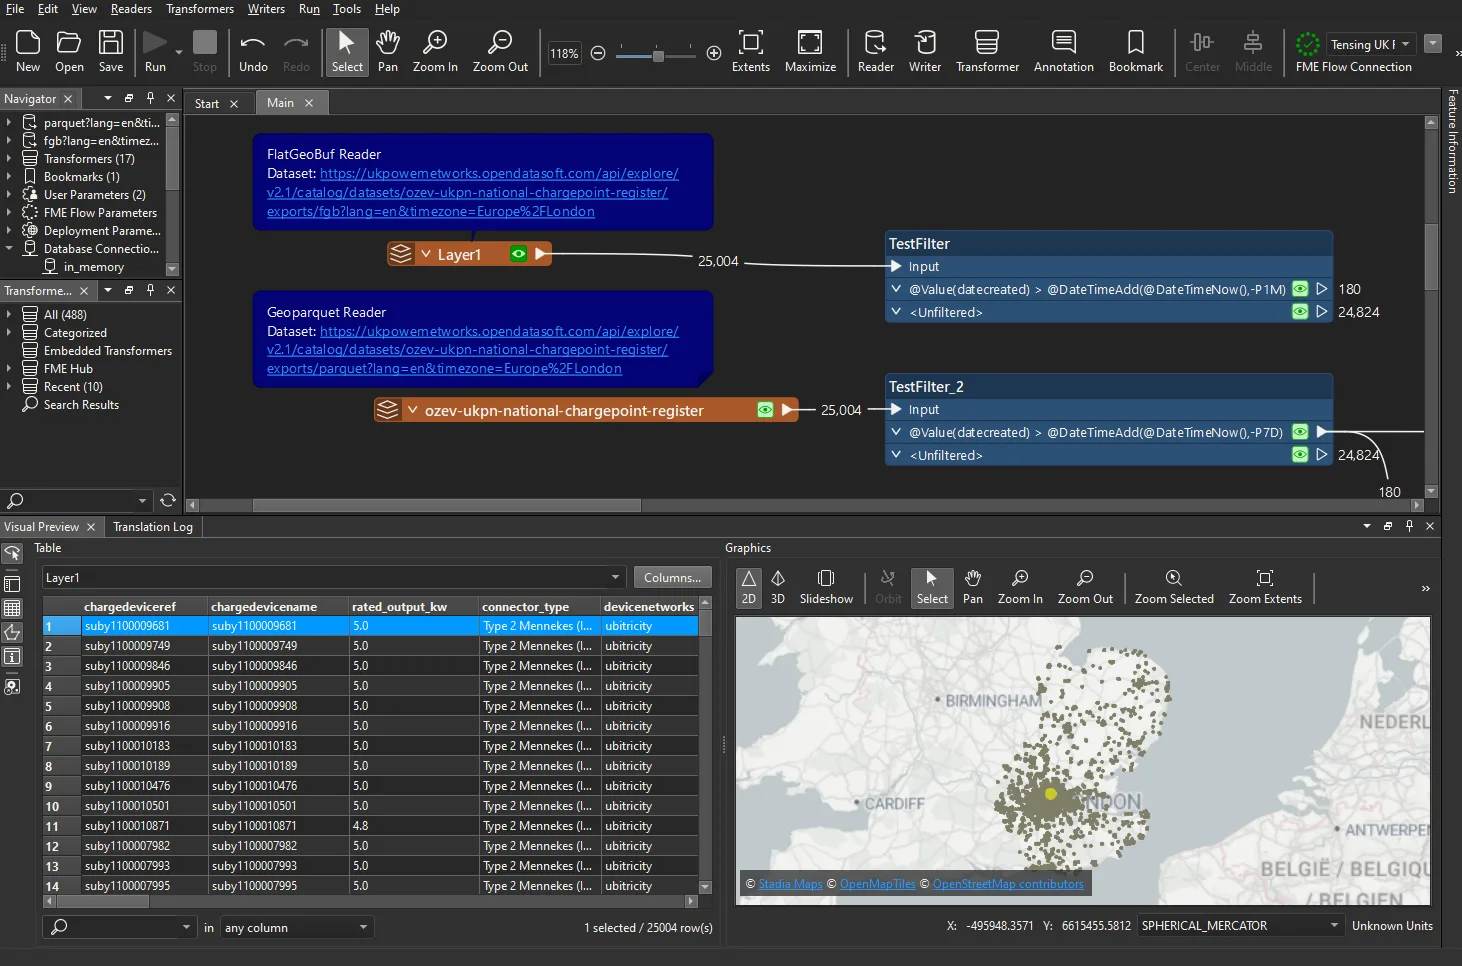
Task: Click the canvas zoom level slider
Action: [x=657, y=54]
